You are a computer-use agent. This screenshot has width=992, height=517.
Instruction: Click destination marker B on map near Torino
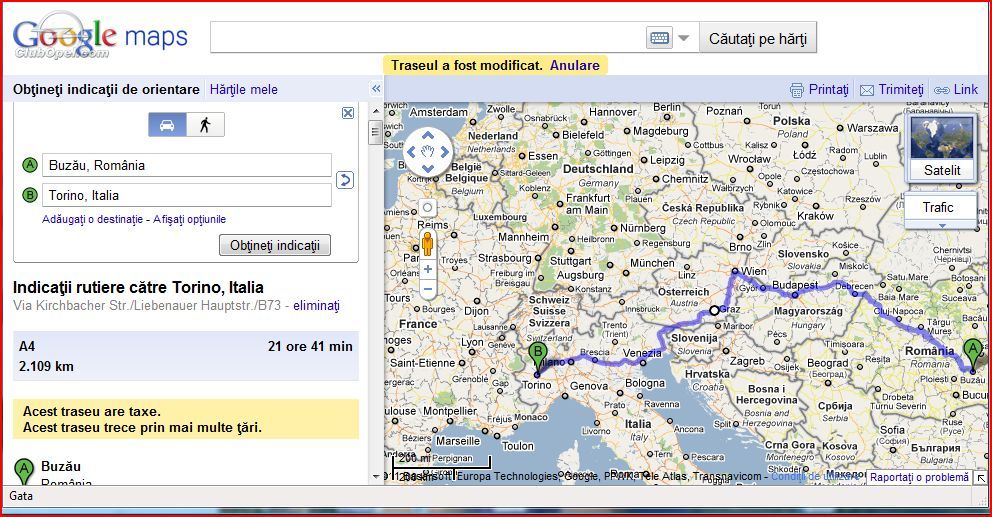pyautogui.click(x=538, y=358)
